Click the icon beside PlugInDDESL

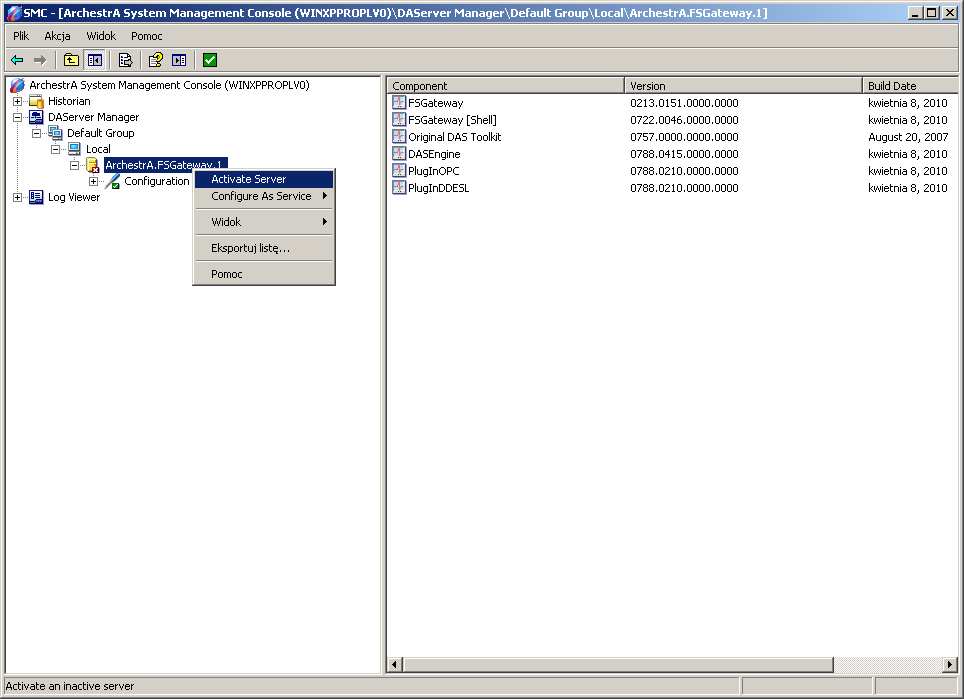click(x=399, y=188)
